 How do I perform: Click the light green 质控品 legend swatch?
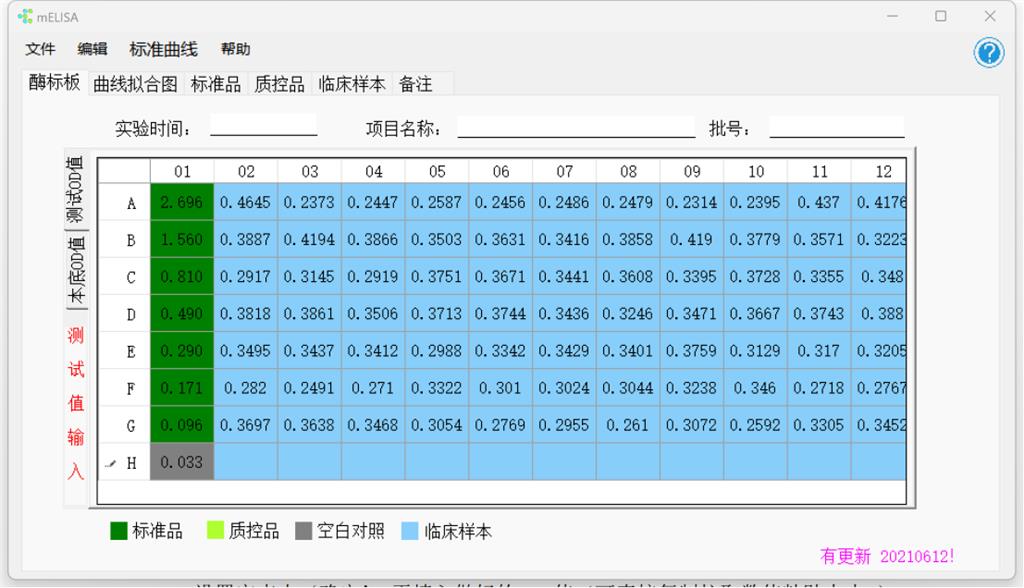214,531
